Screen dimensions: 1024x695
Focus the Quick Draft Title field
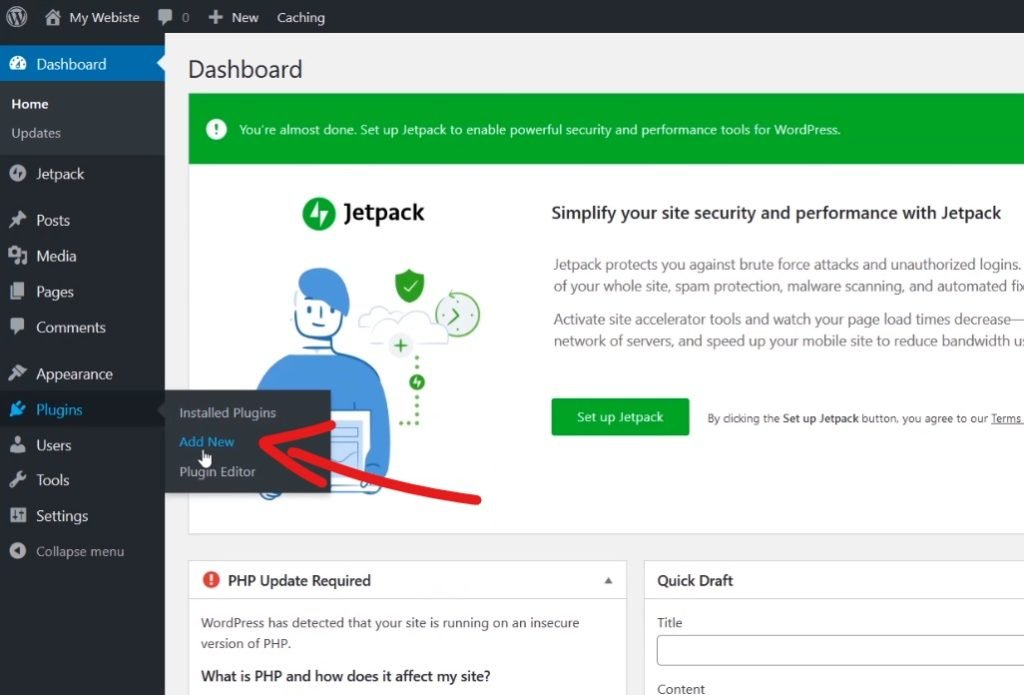(x=840, y=650)
